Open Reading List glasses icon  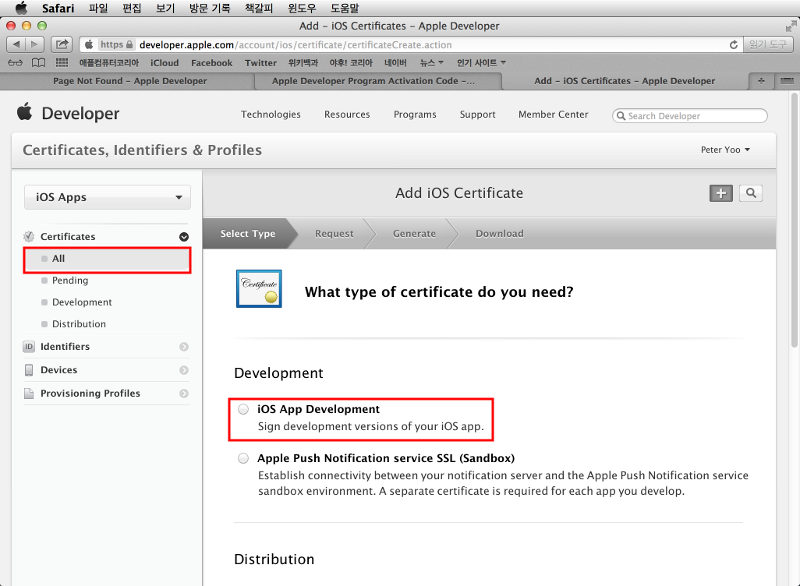tap(15, 63)
